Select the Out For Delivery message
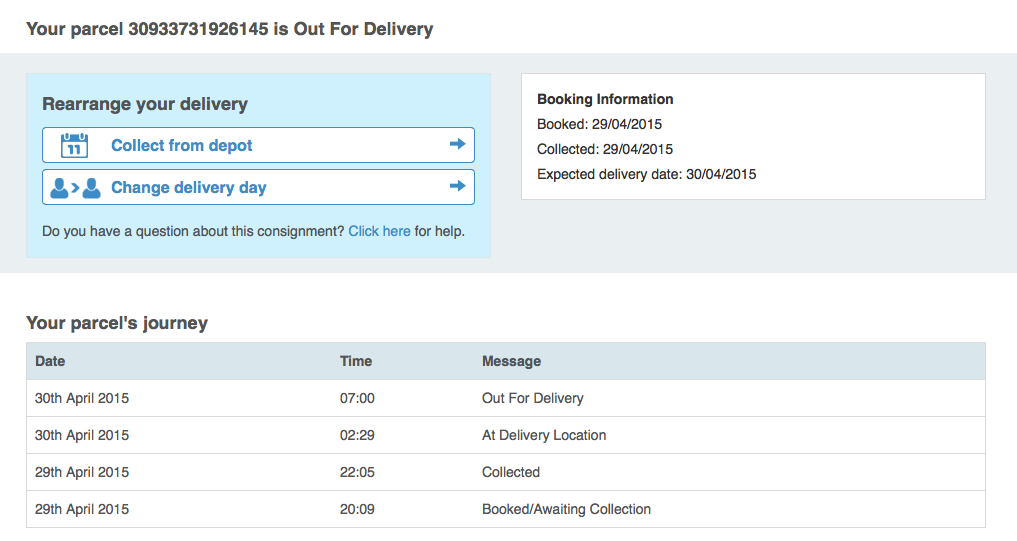This screenshot has height=541, width=1017. (532, 398)
